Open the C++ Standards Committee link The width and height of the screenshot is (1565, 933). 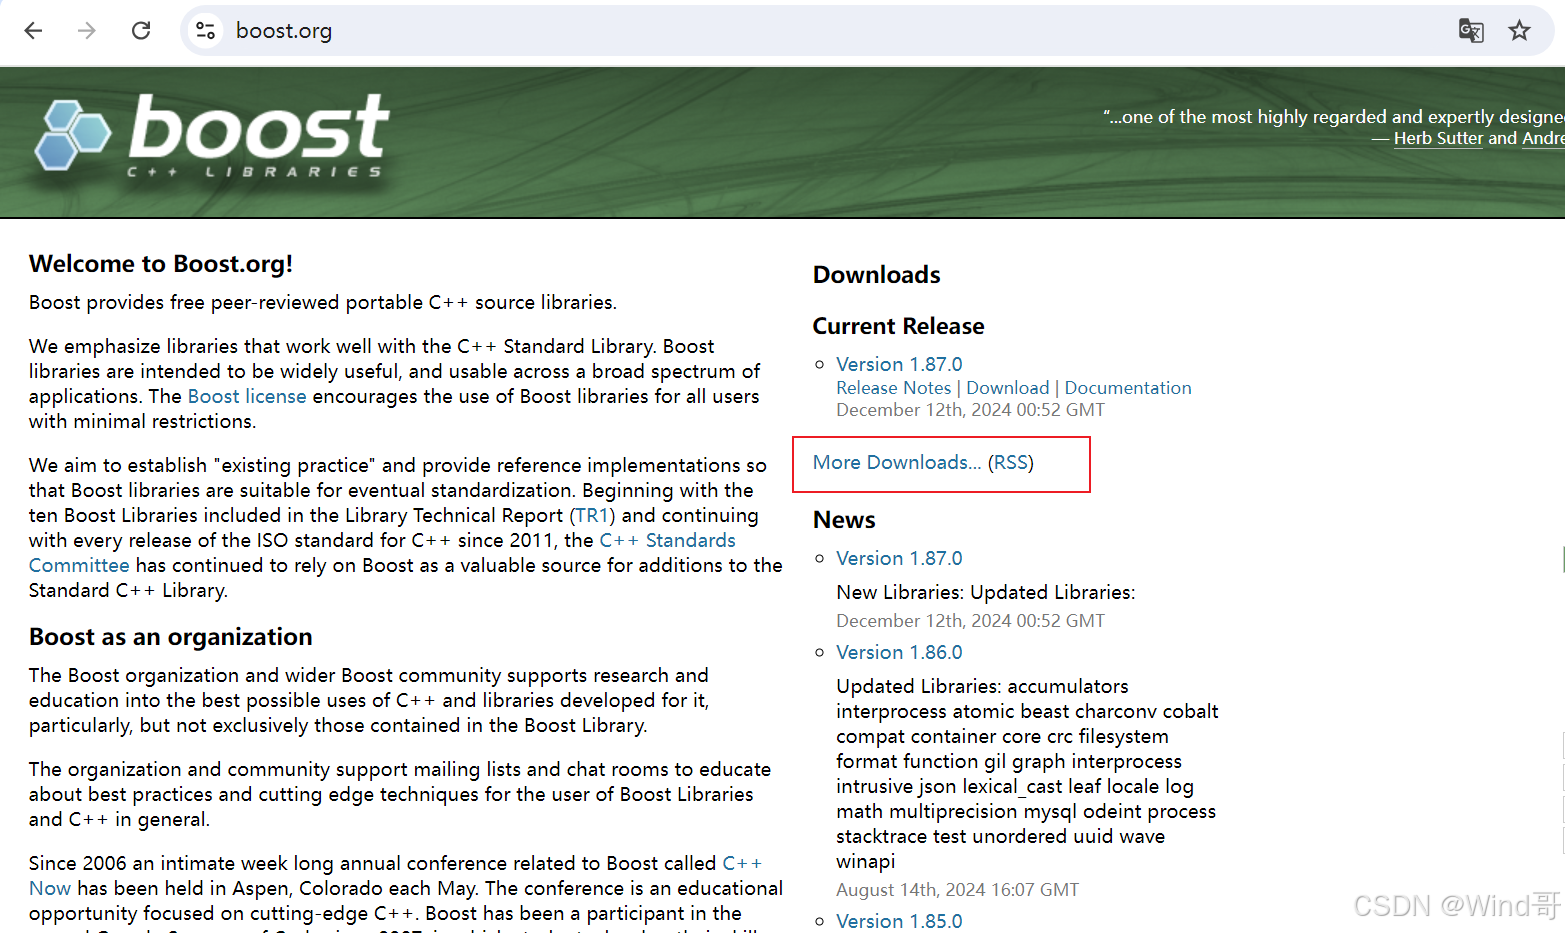coord(667,540)
